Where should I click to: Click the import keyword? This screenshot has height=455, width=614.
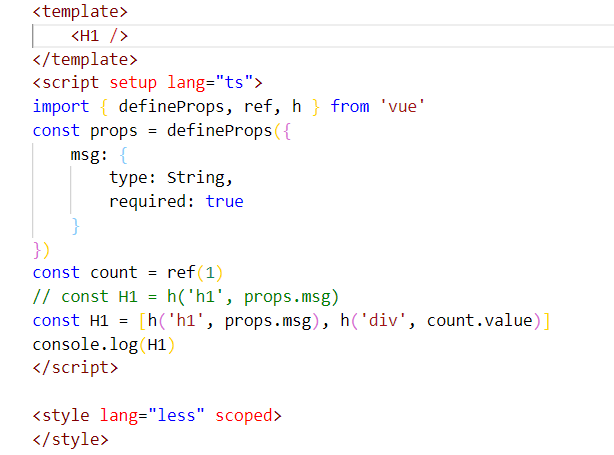61,107
